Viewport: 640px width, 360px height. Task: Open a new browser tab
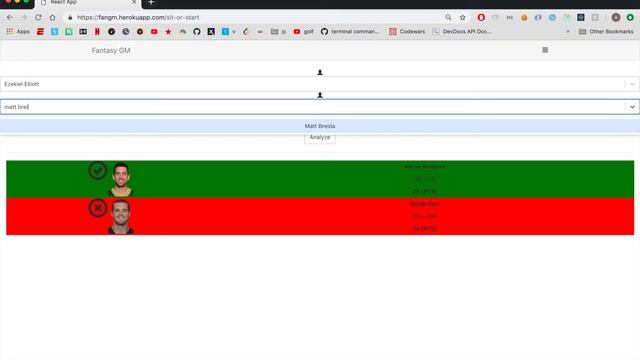[x=151, y=2]
